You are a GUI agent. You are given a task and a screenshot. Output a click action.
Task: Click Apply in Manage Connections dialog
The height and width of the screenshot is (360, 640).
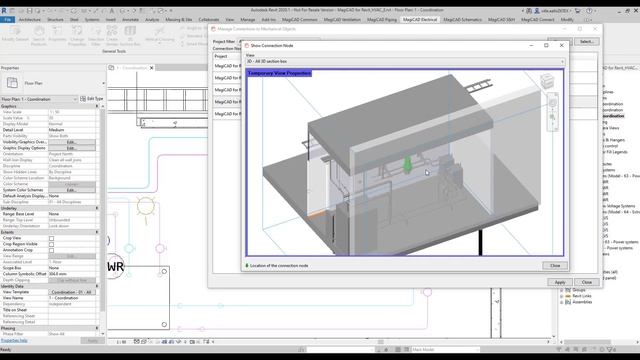tap(560, 282)
